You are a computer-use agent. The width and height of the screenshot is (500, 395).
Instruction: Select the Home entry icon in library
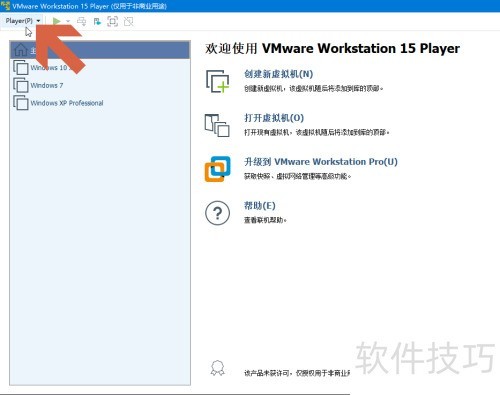point(21,50)
